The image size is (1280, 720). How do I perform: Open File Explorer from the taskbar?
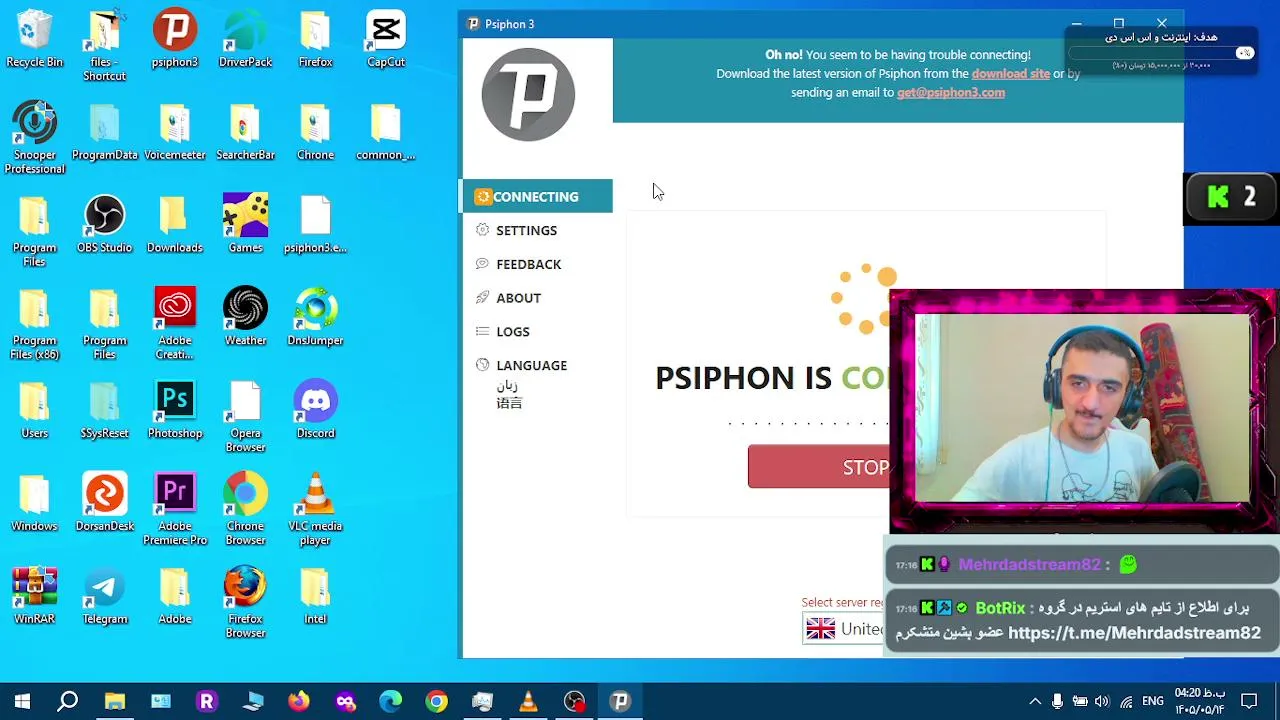coord(115,701)
